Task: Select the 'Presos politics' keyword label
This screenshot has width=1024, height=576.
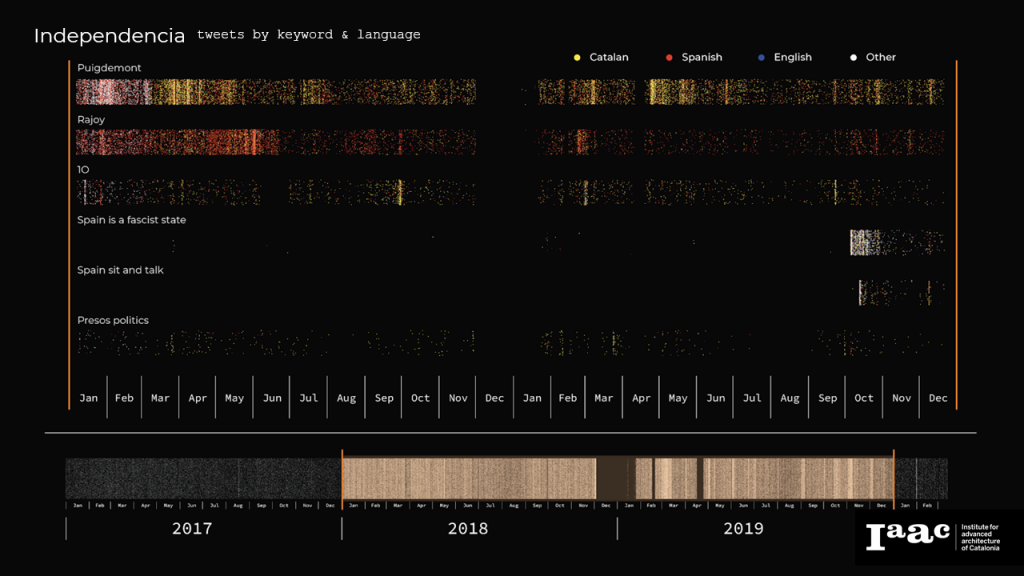Action: pyautogui.click(x=113, y=320)
